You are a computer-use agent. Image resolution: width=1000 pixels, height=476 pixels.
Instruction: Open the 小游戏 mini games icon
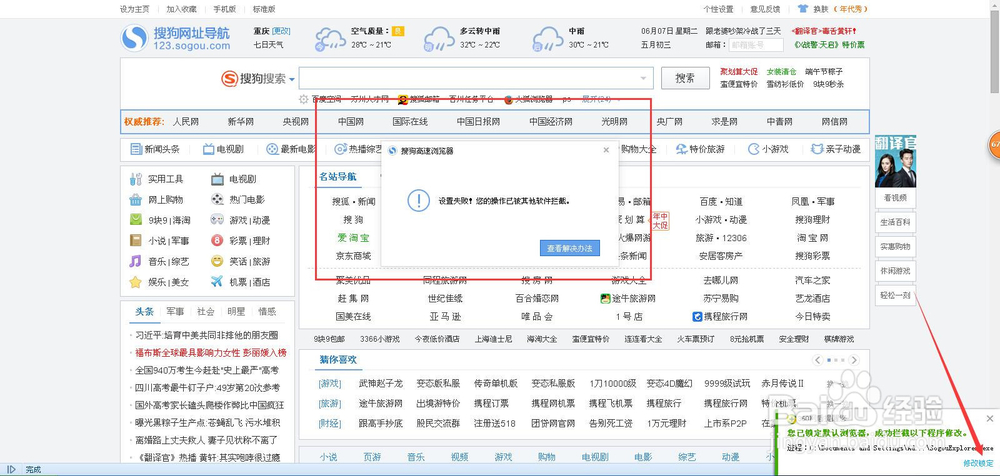click(753, 149)
